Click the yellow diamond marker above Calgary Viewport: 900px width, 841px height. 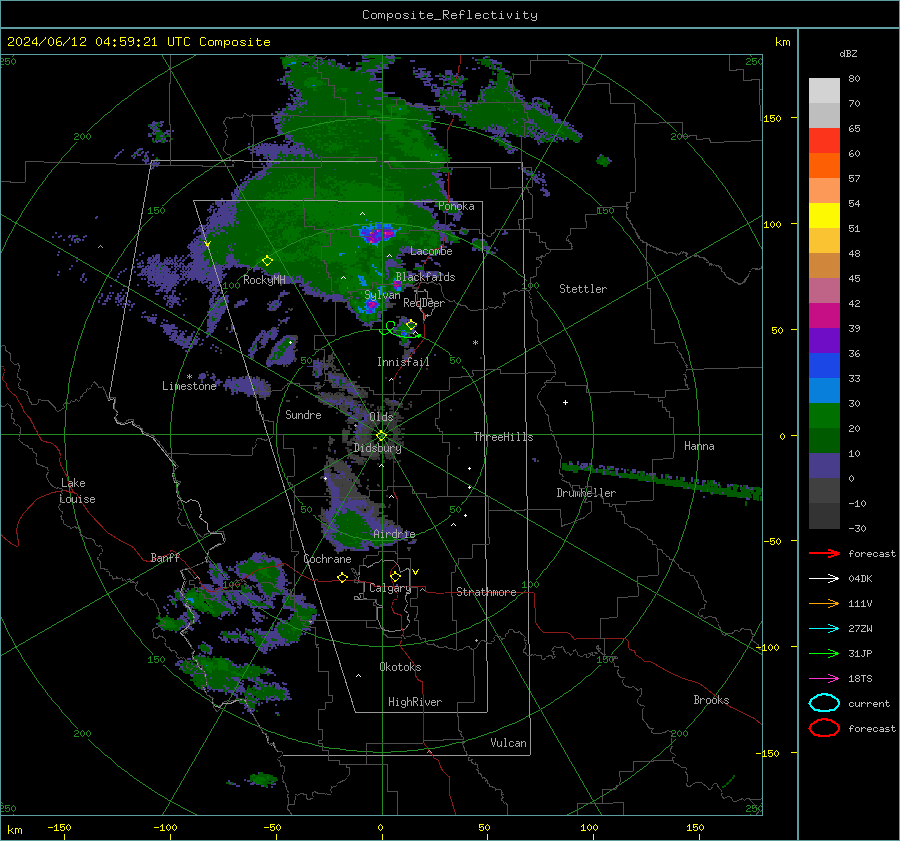[x=395, y=576]
